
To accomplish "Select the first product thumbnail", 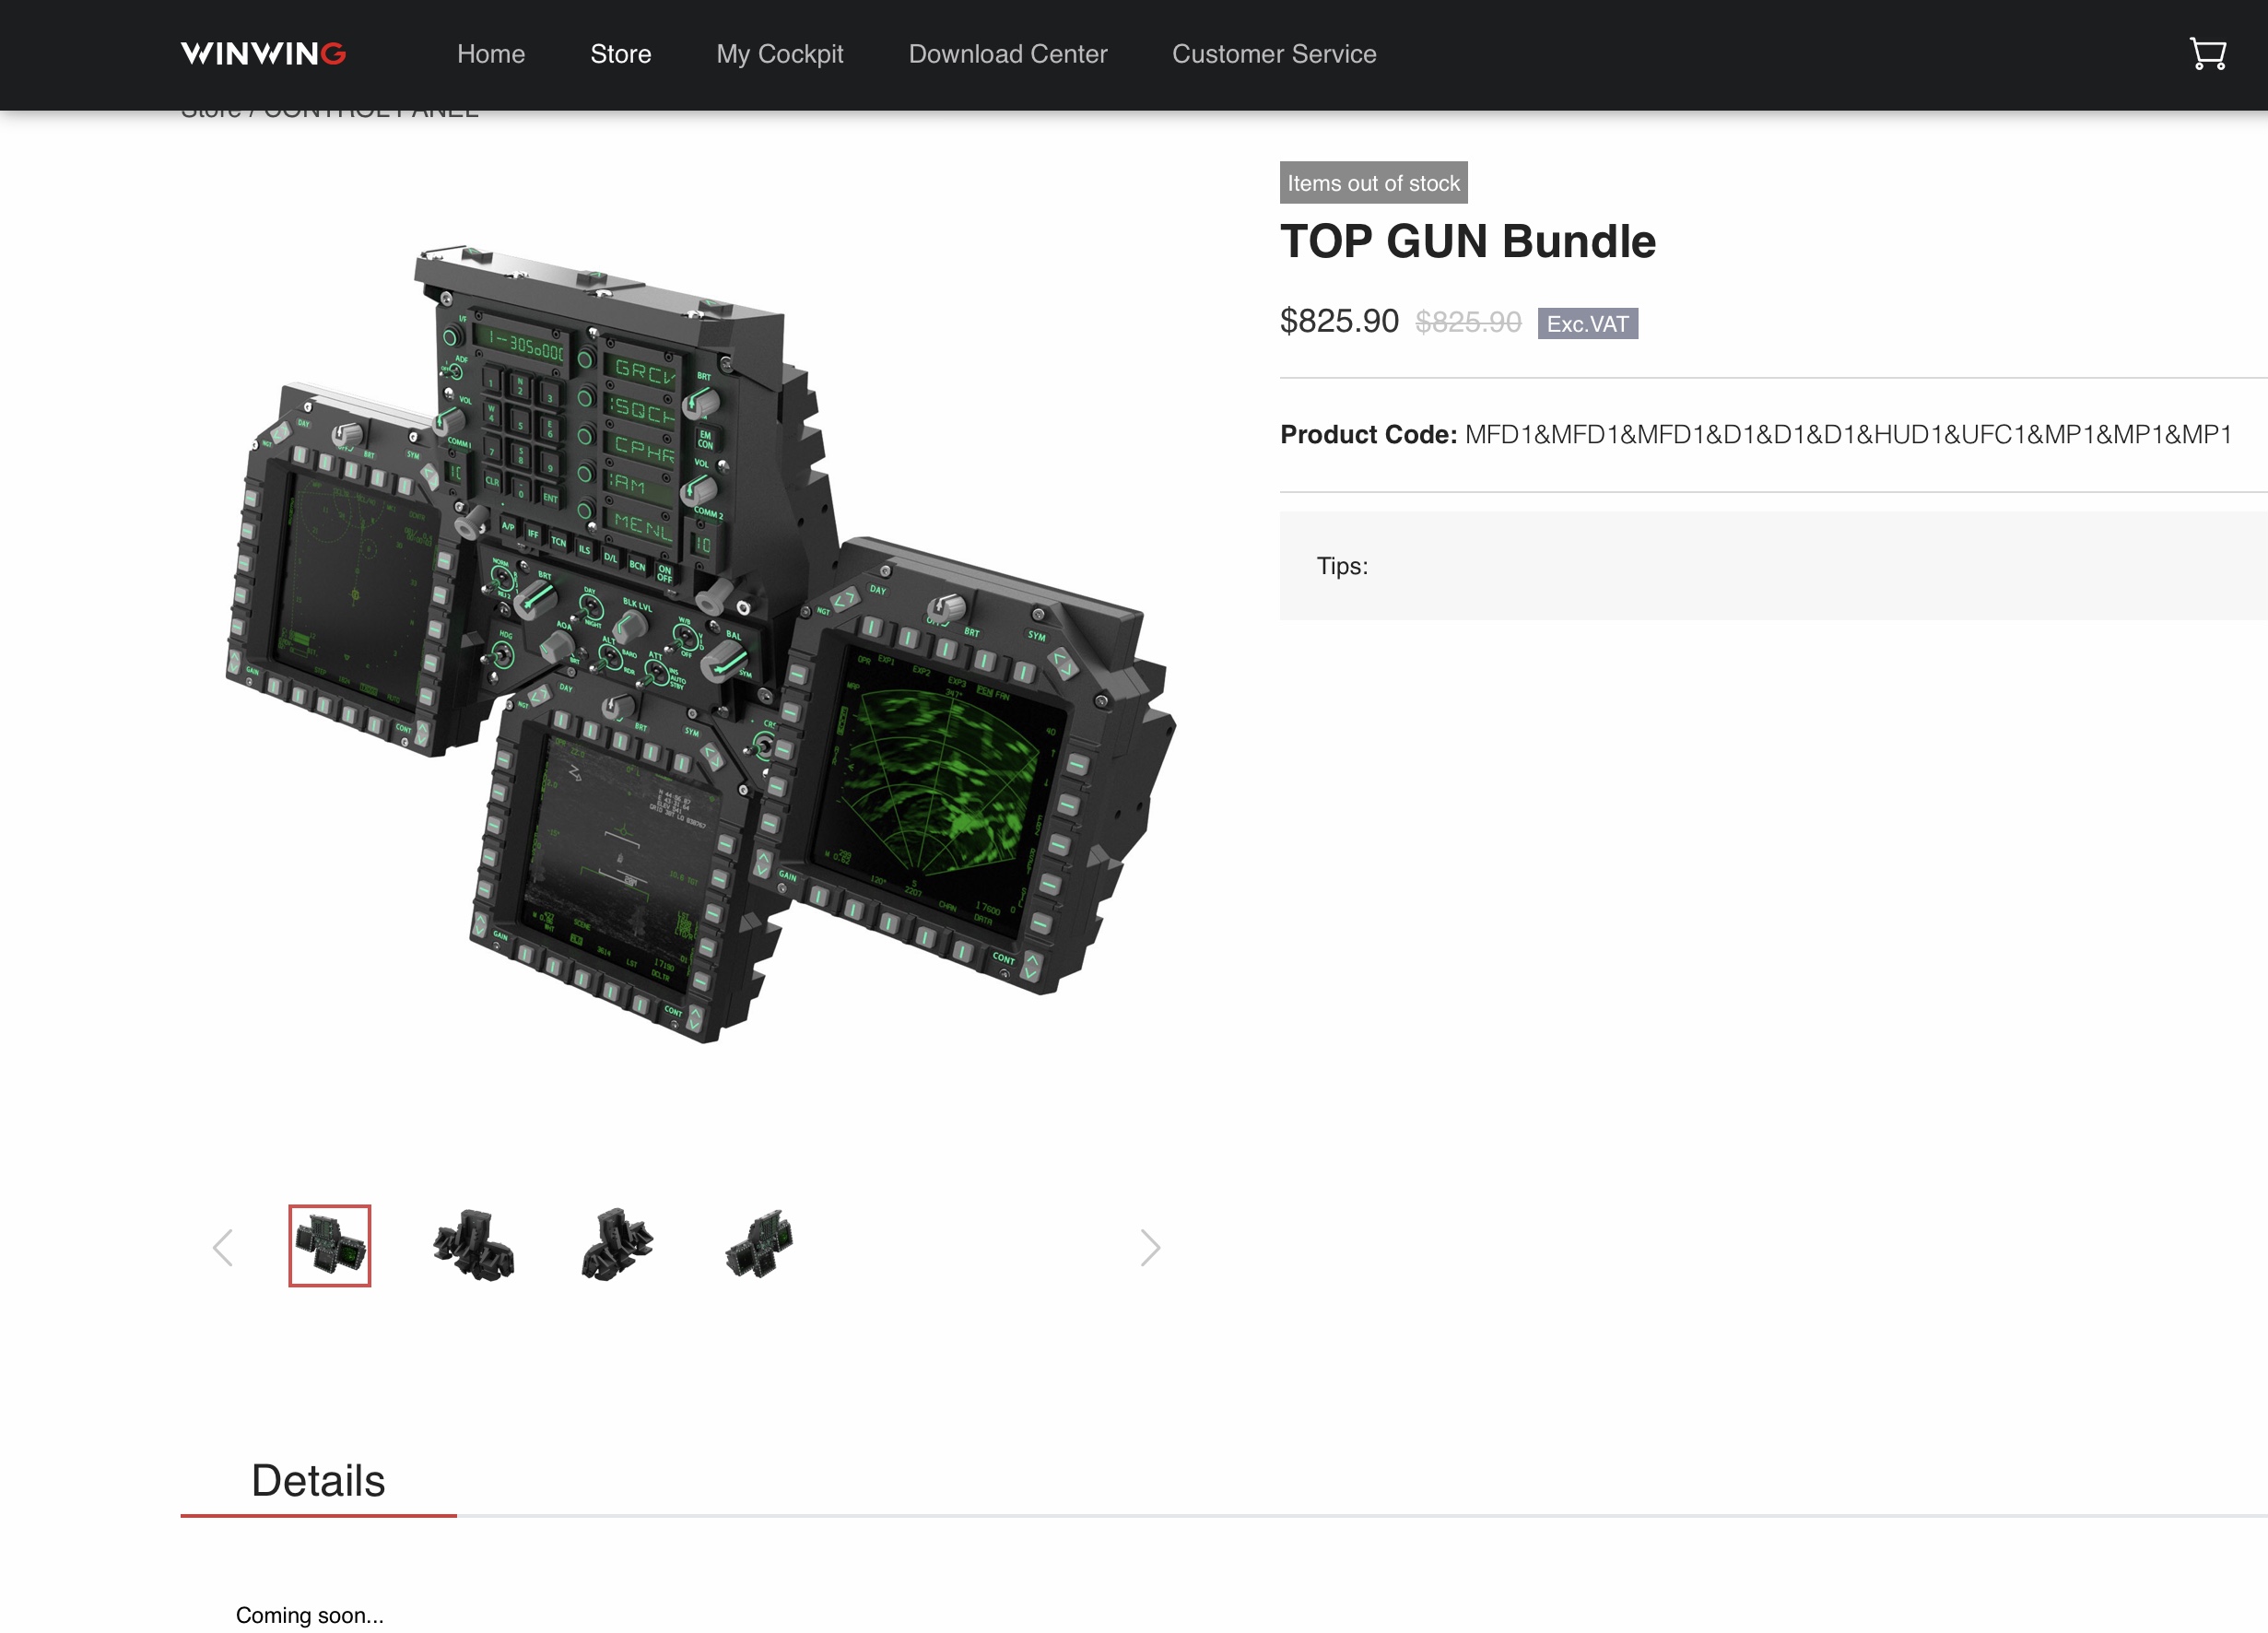I will coord(330,1245).
